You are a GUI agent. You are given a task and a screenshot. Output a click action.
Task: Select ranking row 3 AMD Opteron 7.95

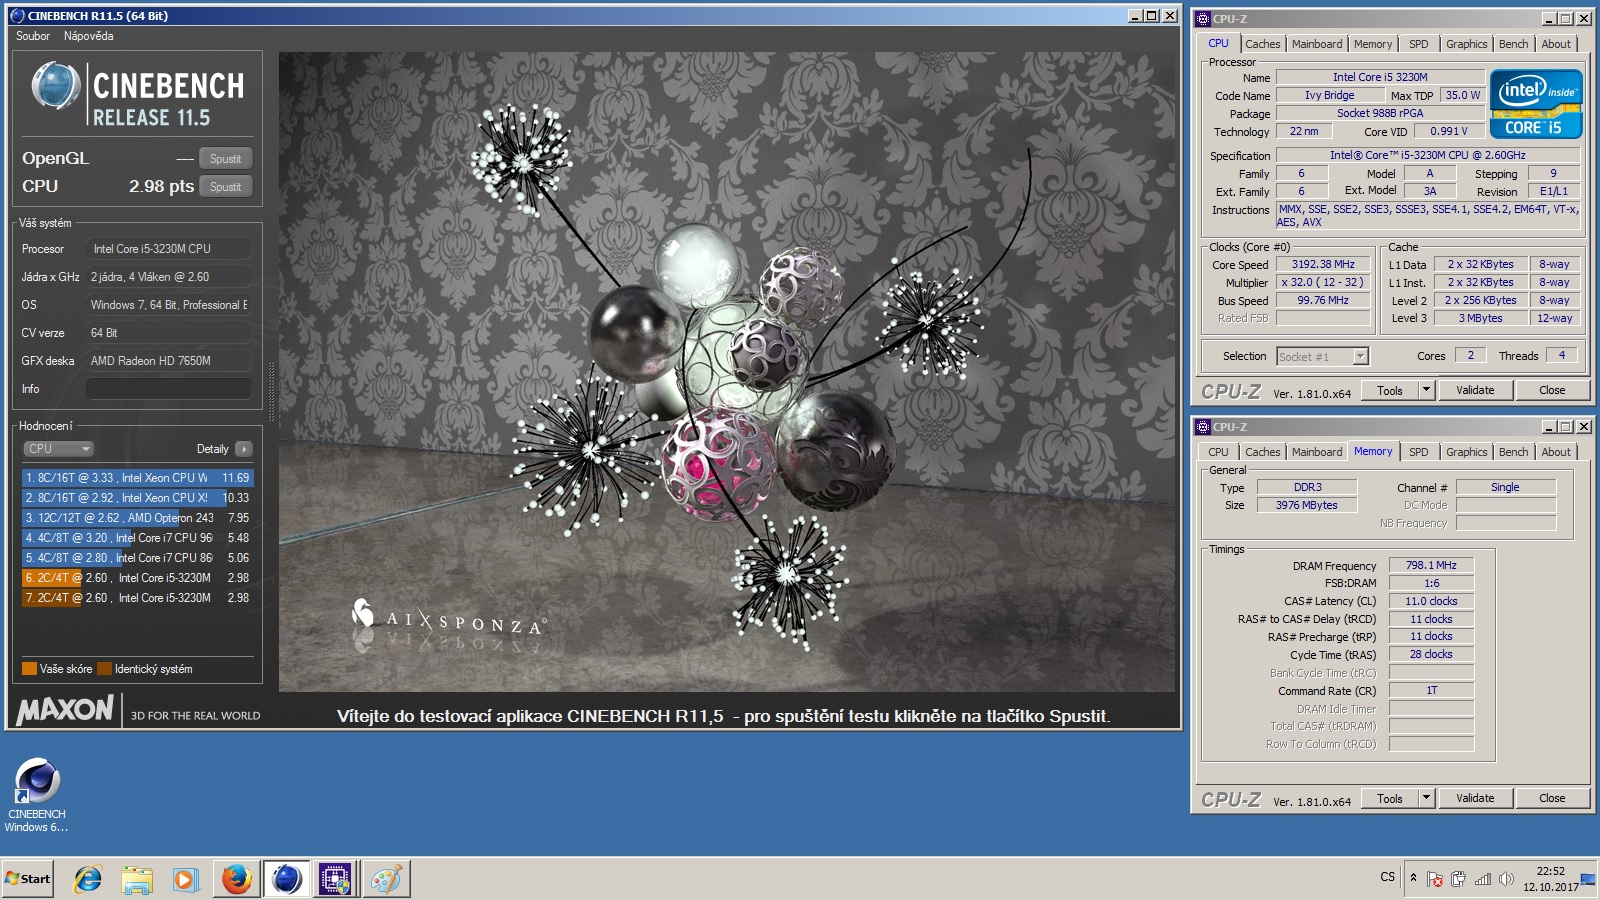point(137,518)
